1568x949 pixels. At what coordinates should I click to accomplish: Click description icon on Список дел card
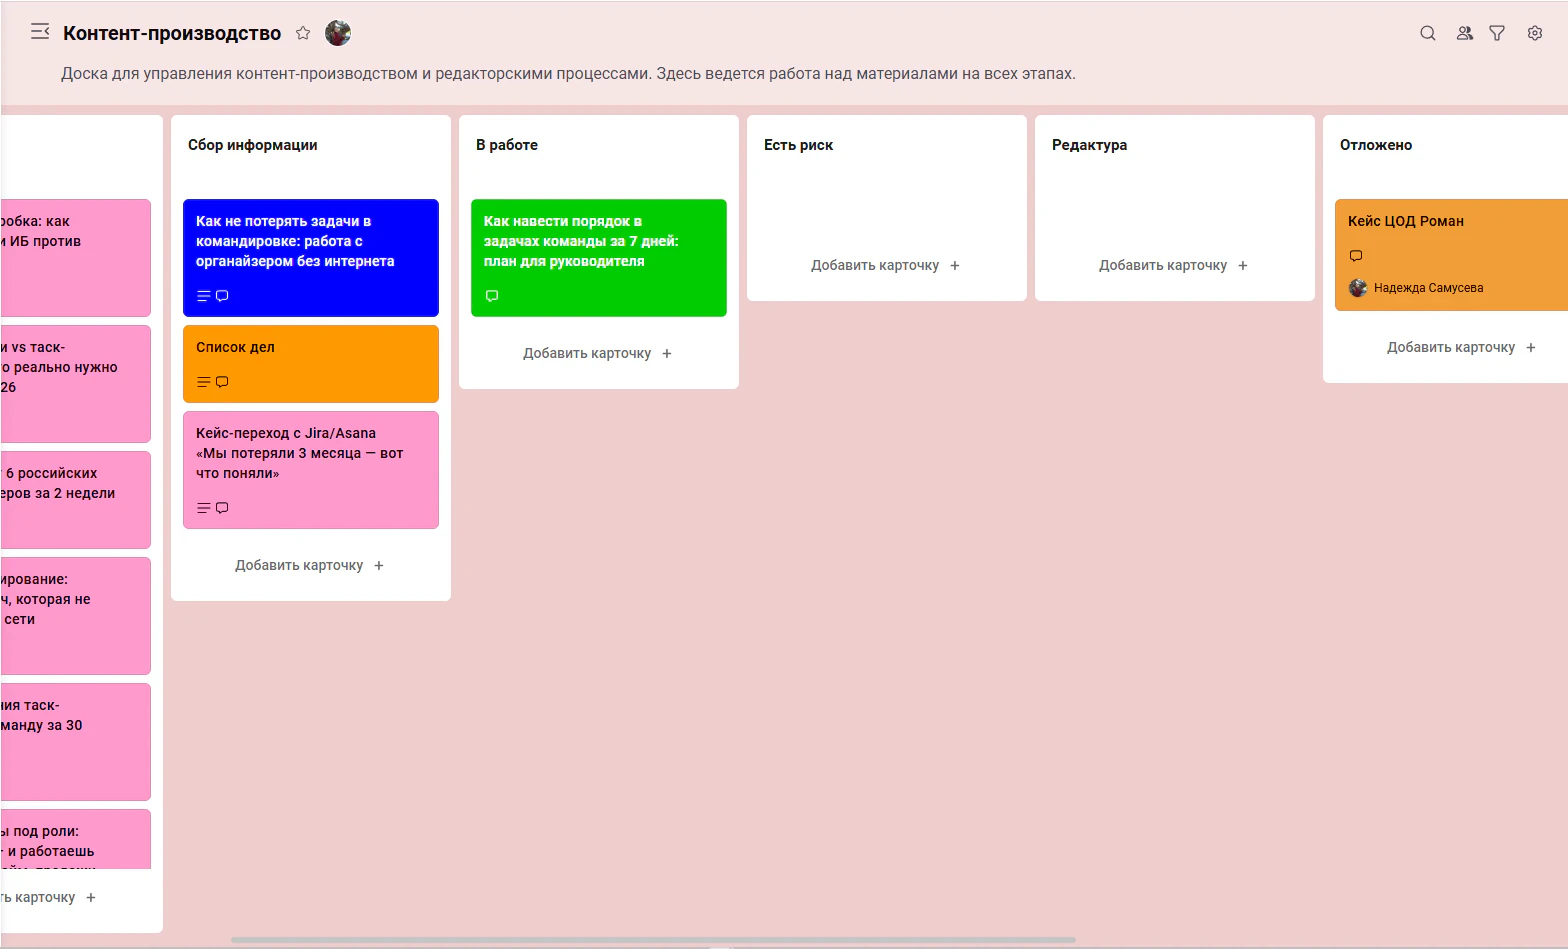click(x=204, y=382)
